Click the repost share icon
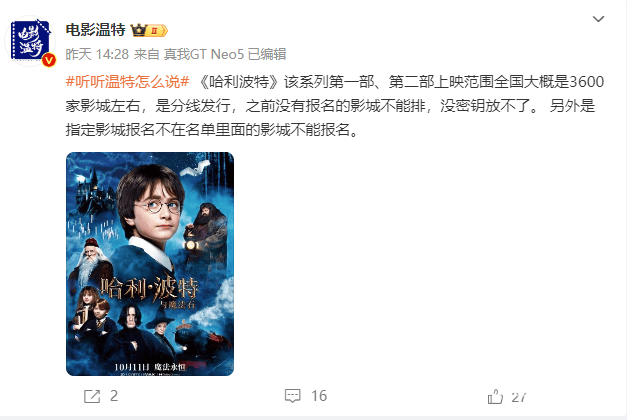This screenshot has height=420, width=627. [92, 396]
